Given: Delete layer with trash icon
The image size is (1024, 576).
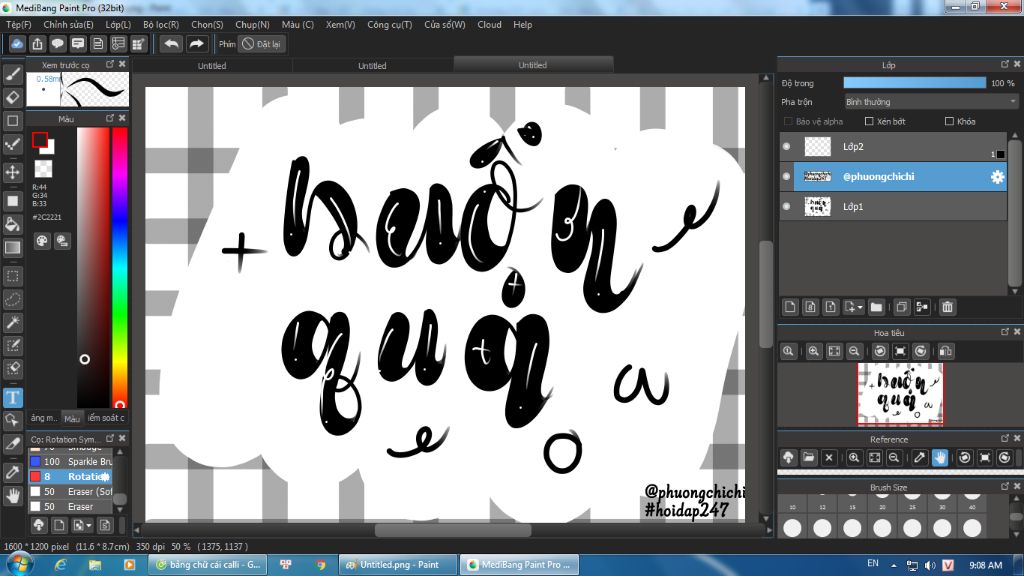Looking at the screenshot, I should click(948, 307).
